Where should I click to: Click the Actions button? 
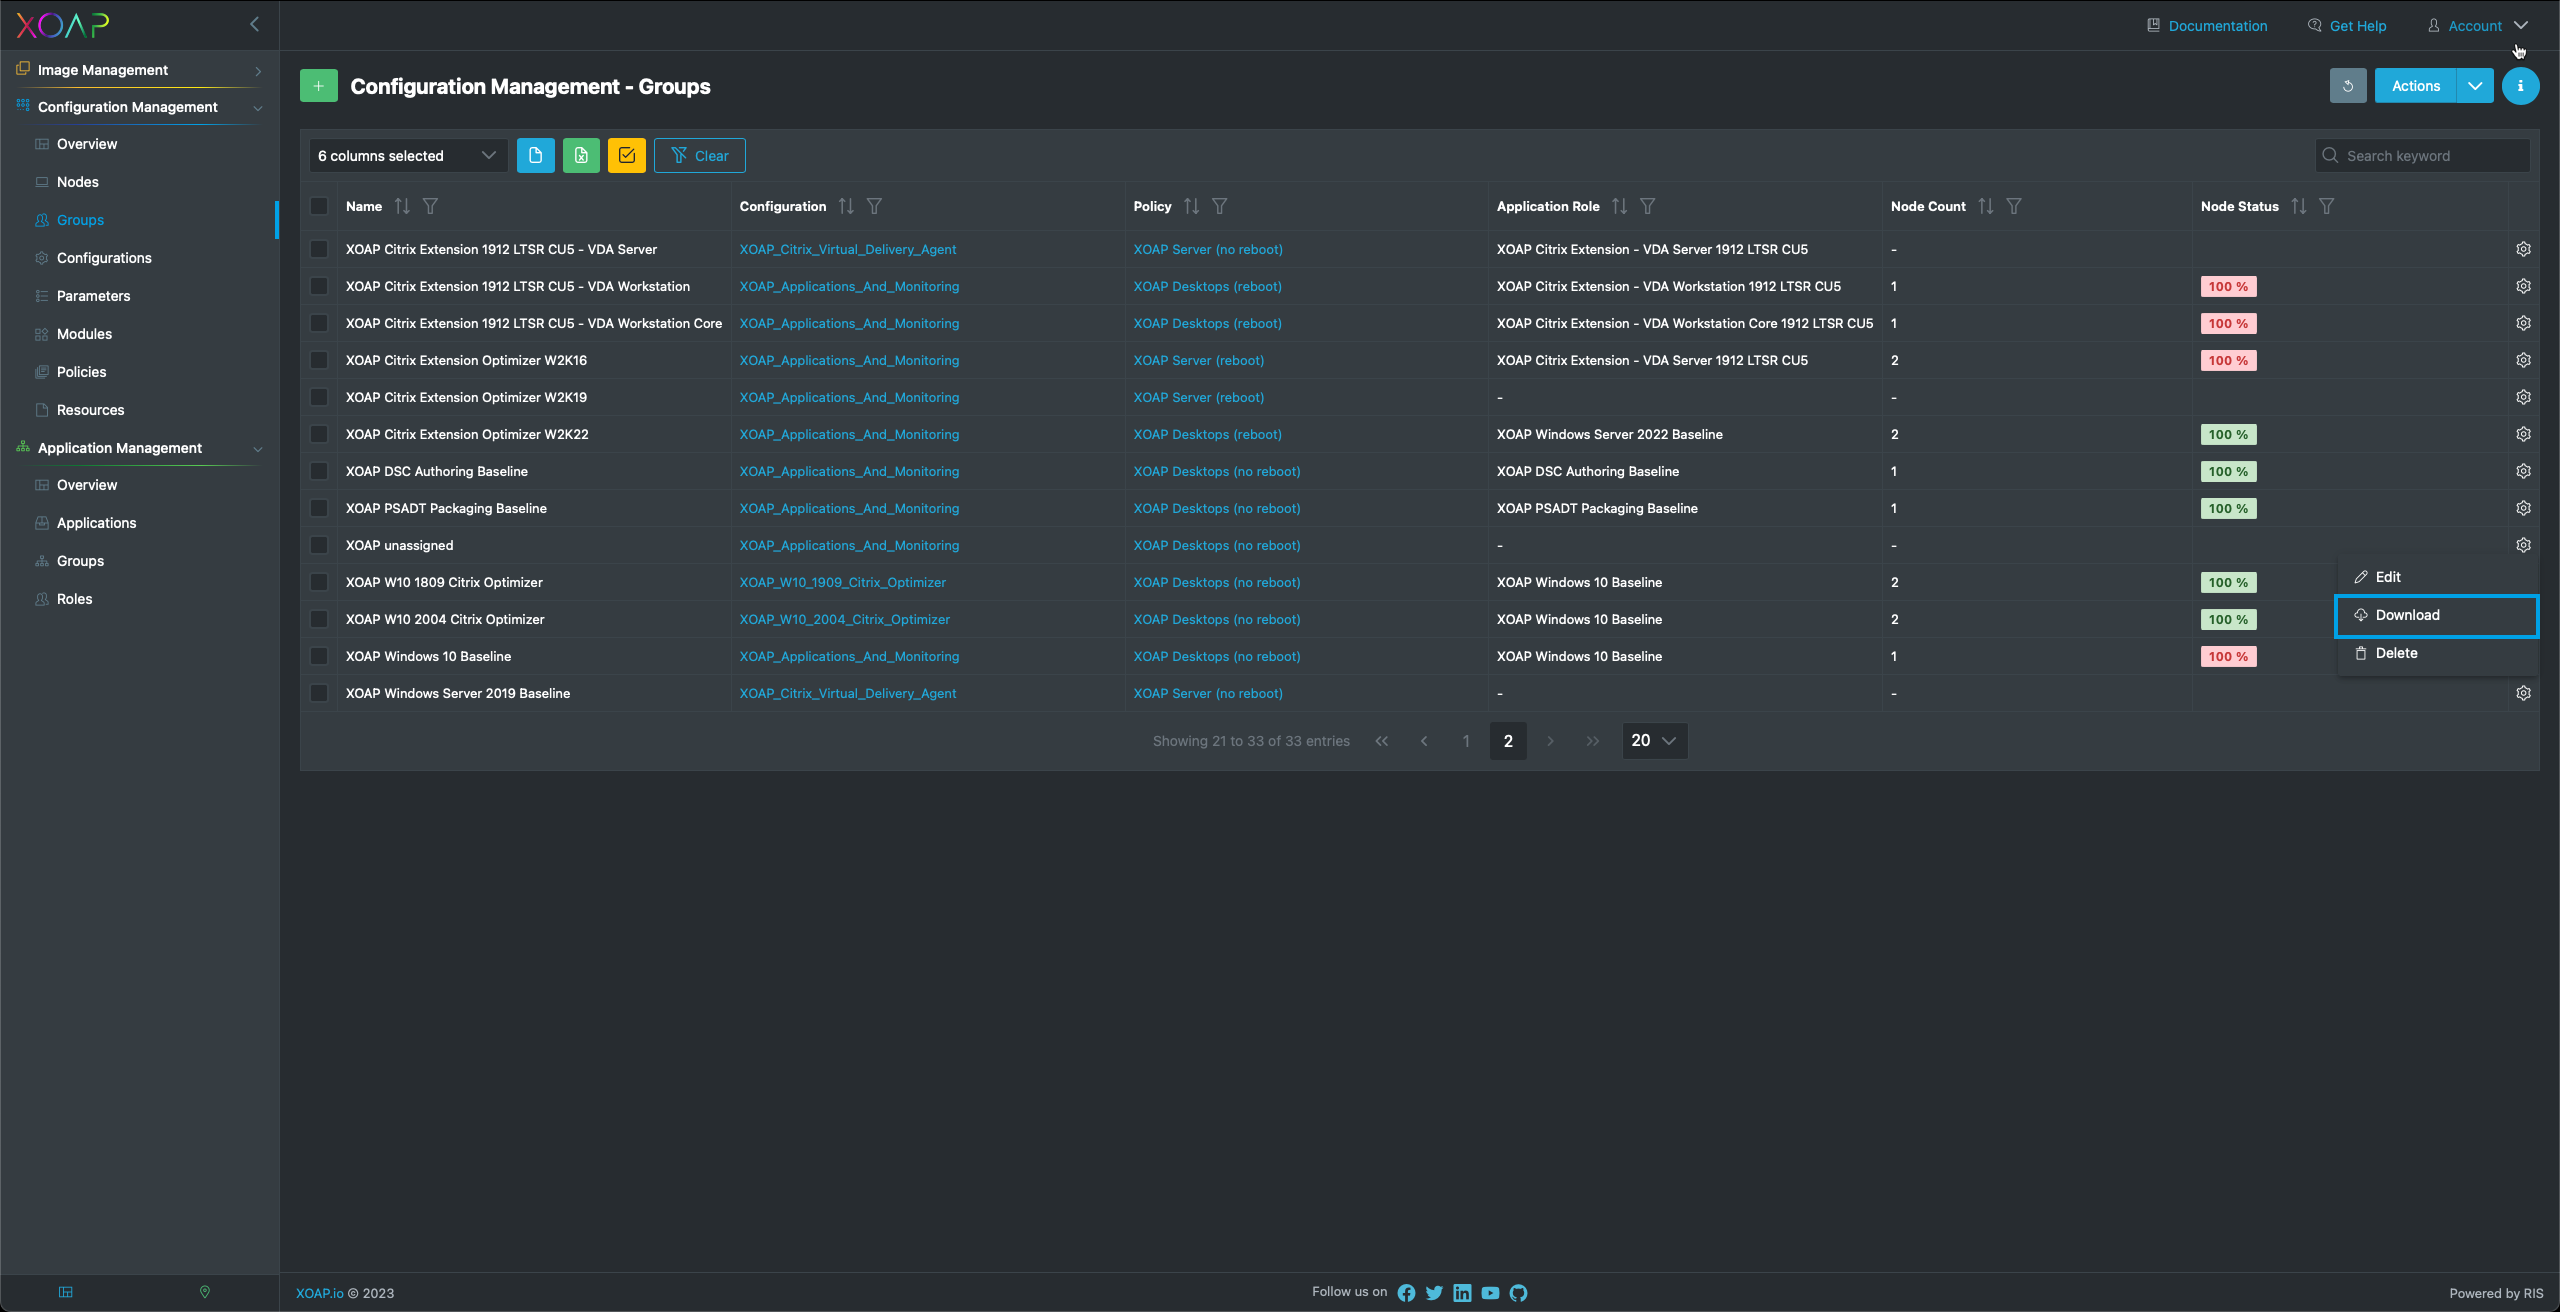coord(2415,86)
